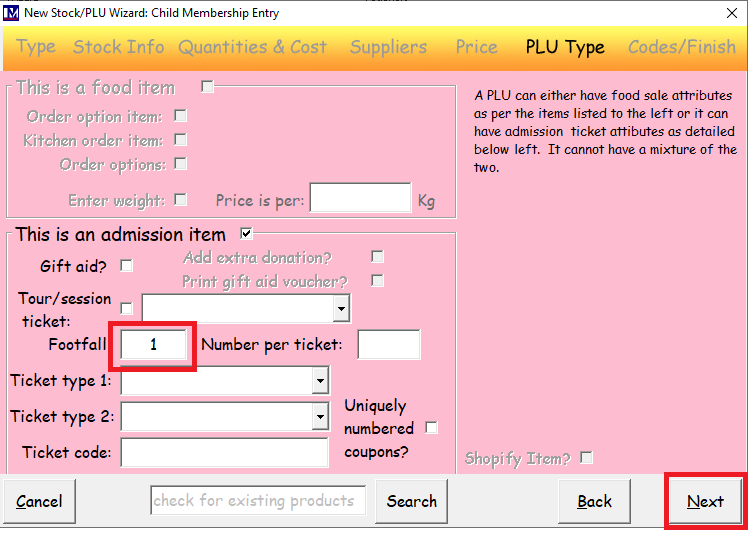Go to the Codes/Finish tab

point(682,47)
